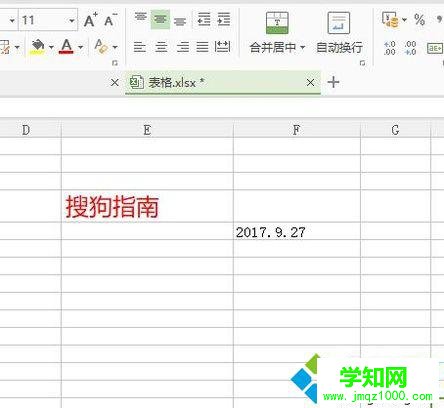Click the red font color A icon
The image size is (444, 408).
point(66,47)
